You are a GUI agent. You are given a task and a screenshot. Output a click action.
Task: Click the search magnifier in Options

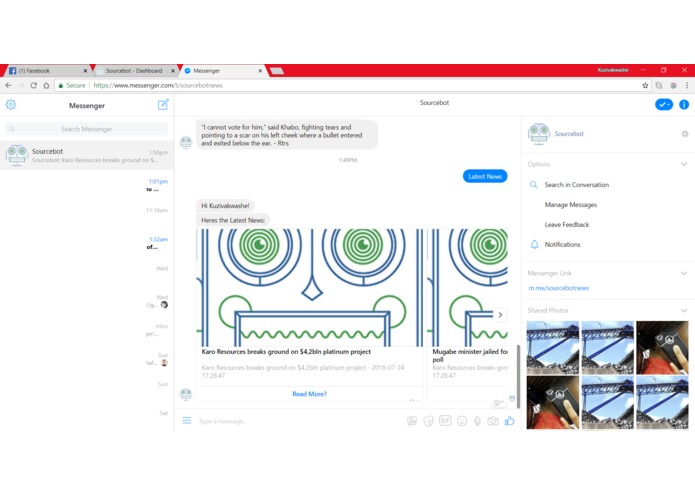click(x=534, y=185)
